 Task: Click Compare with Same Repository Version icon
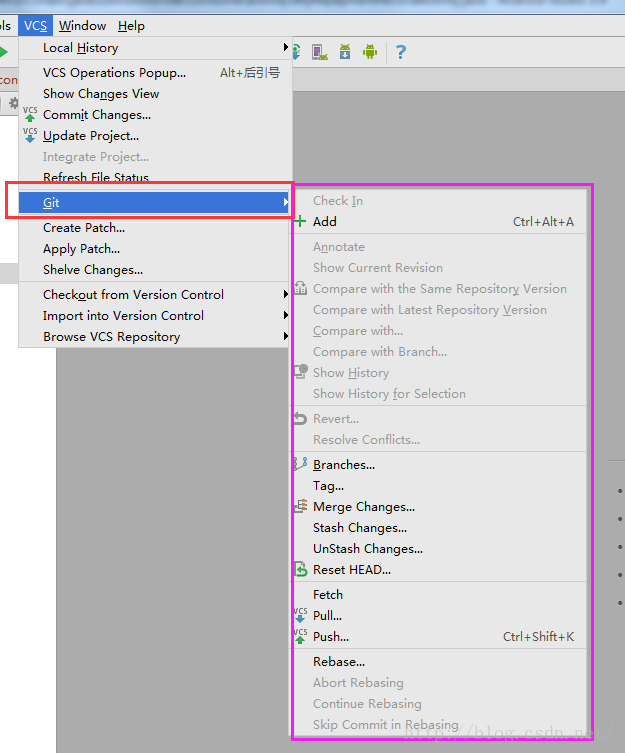pyautogui.click(x=301, y=289)
